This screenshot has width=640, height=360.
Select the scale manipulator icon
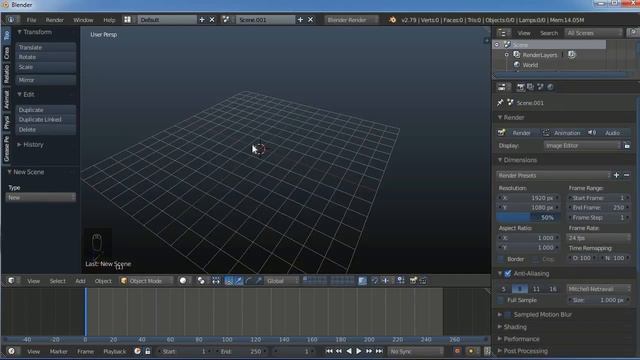point(258,281)
